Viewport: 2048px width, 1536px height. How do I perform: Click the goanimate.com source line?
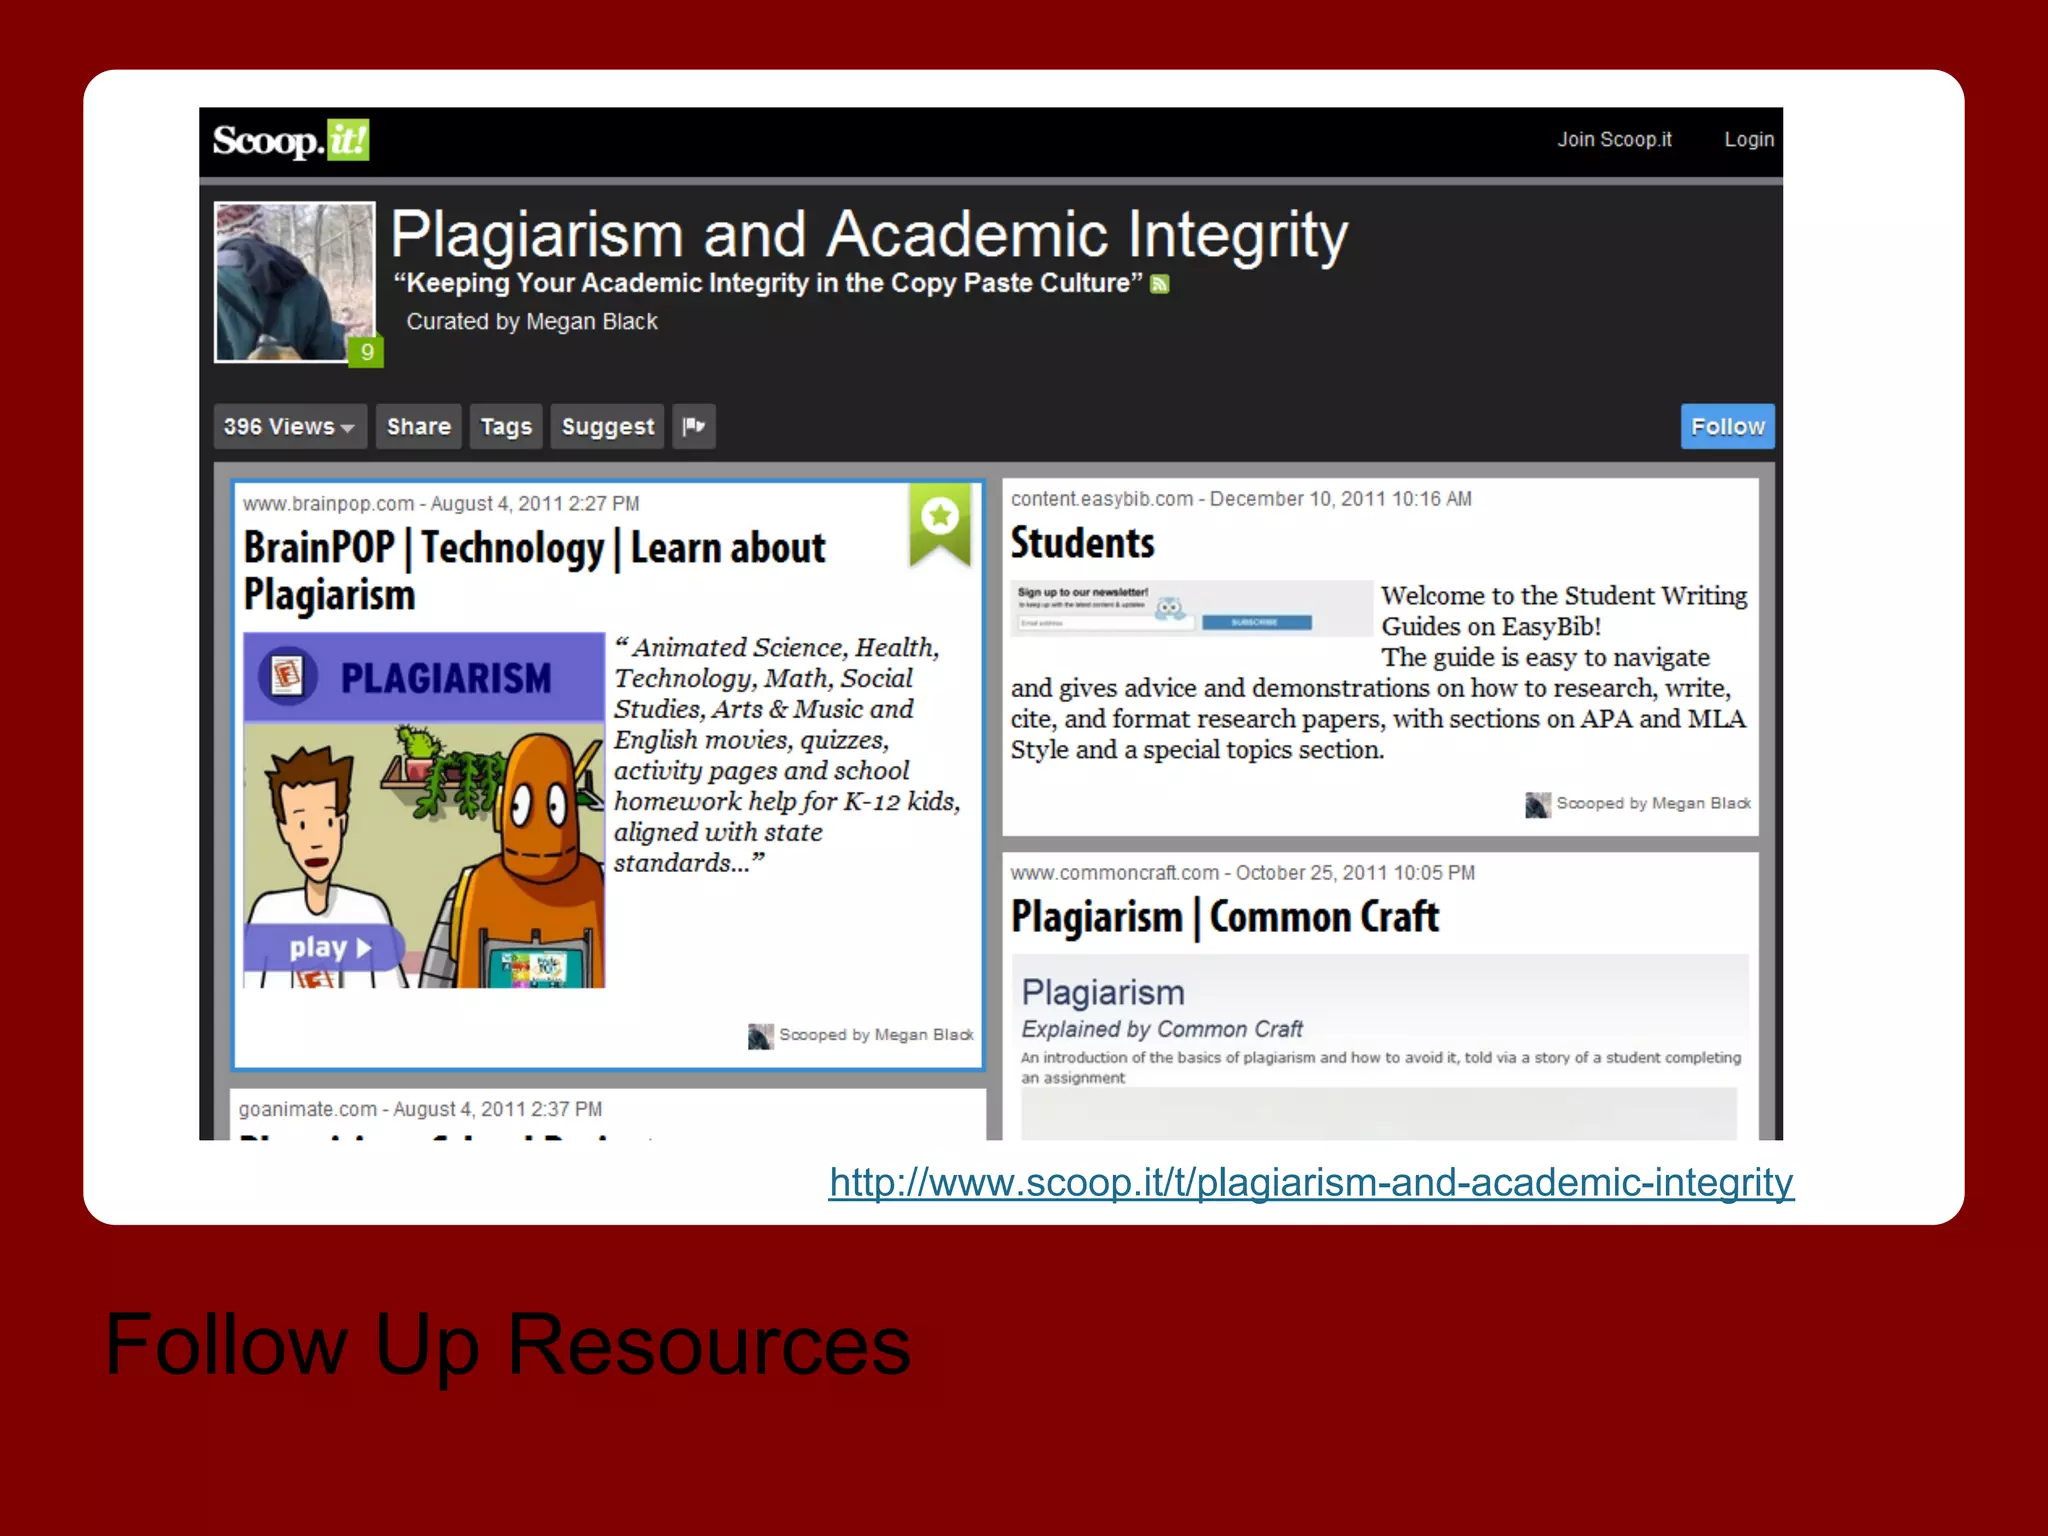click(420, 1110)
